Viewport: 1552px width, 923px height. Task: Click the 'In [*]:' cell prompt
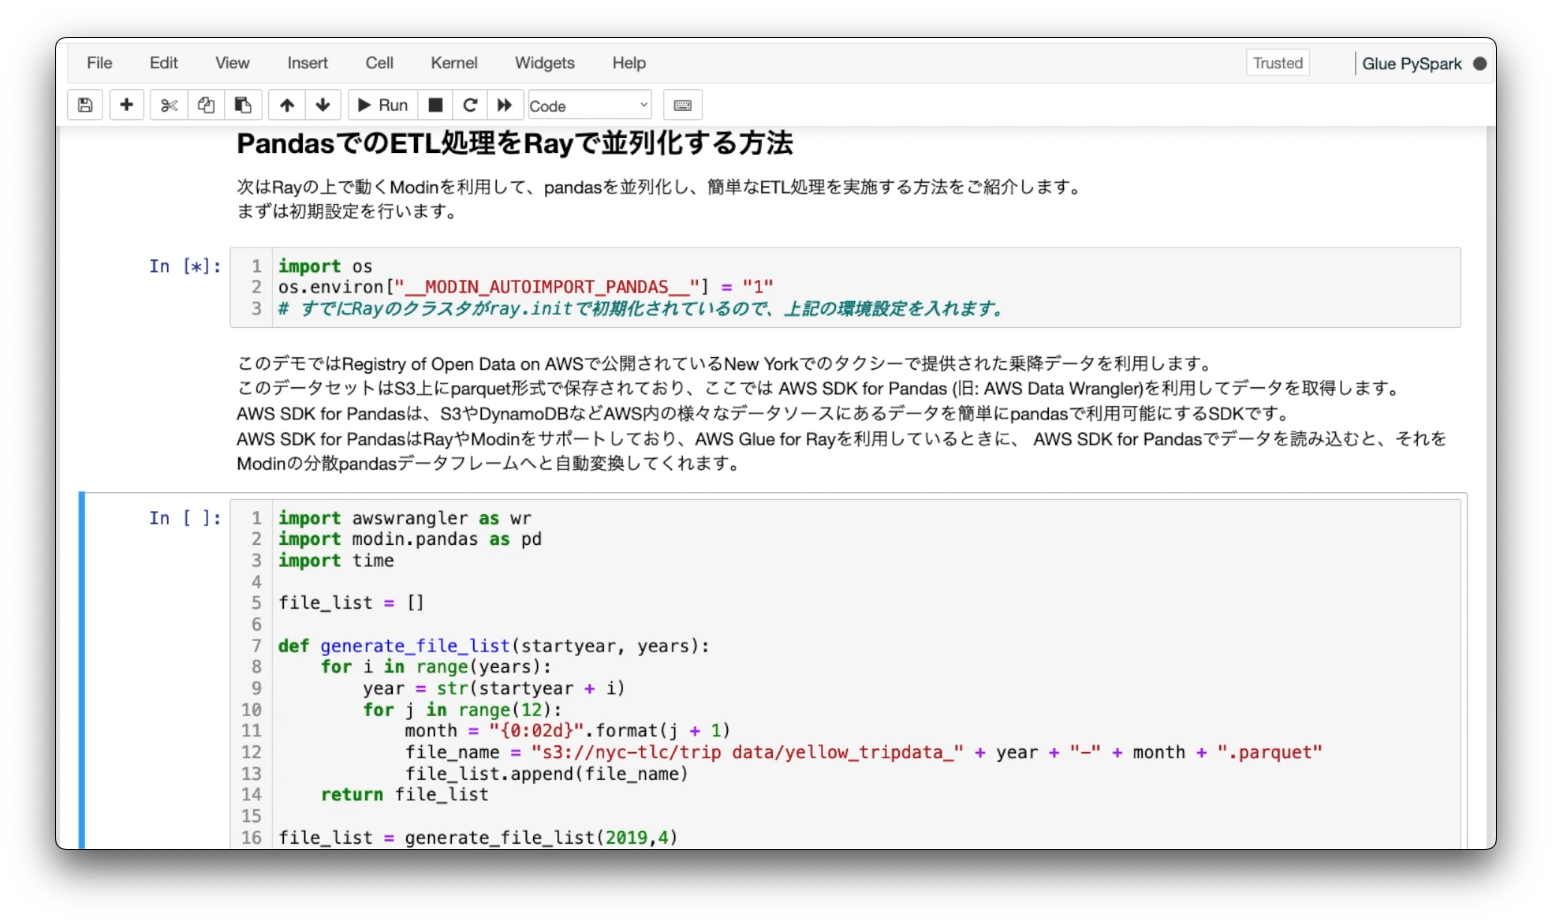pyautogui.click(x=185, y=266)
